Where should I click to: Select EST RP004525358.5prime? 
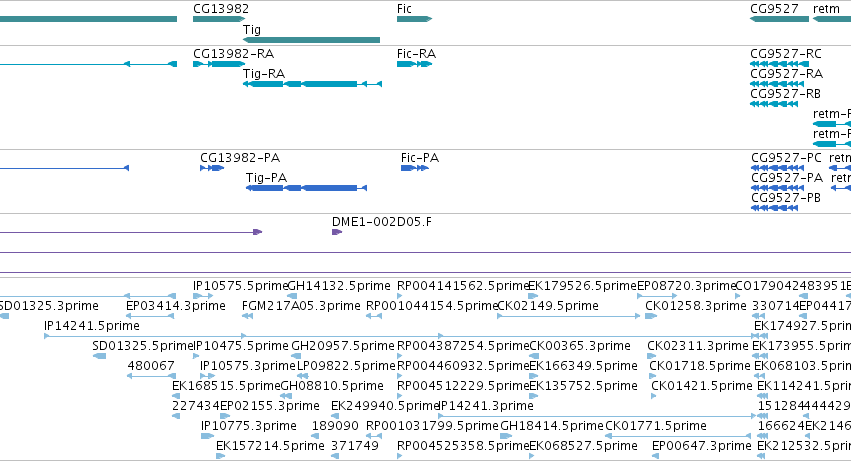pyautogui.click(x=463, y=447)
